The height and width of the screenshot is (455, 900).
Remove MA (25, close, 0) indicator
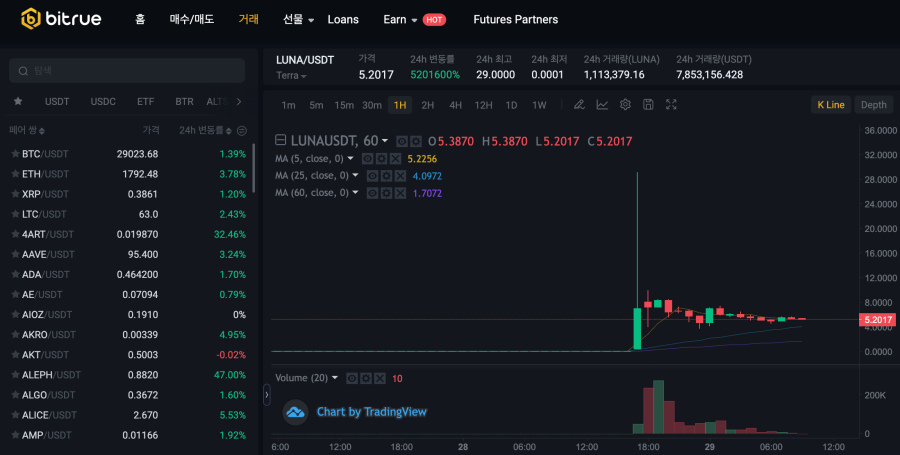click(x=400, y=176)
